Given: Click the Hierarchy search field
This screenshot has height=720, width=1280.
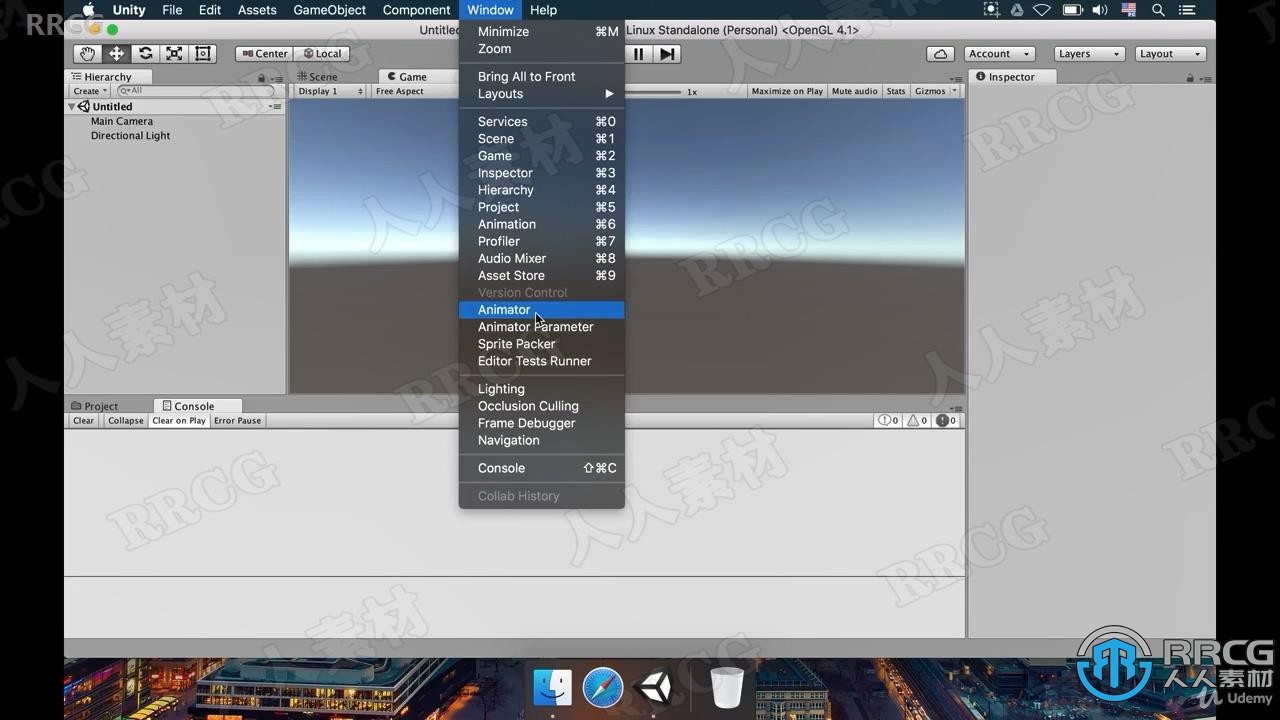Looking at the screenshot, I should click(x=195, y=91).
